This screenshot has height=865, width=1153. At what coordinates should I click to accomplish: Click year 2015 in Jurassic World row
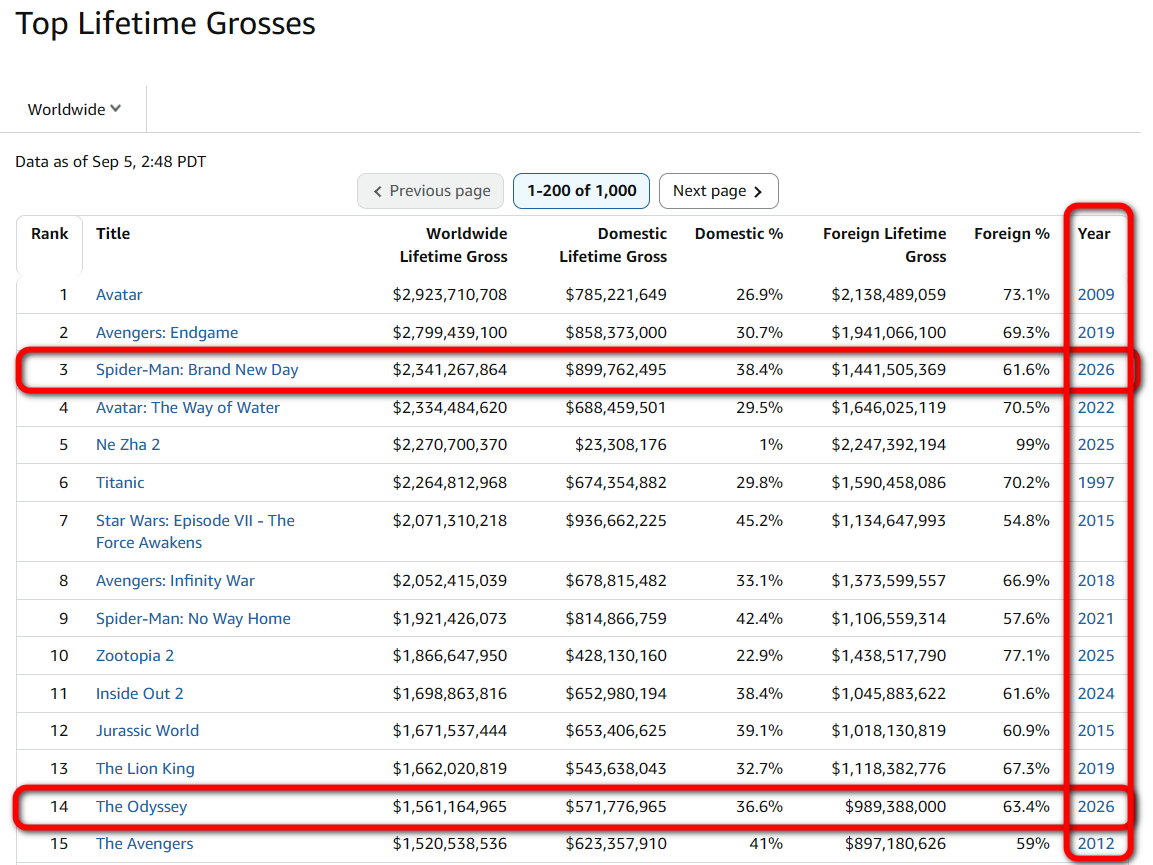point(1096,731)
